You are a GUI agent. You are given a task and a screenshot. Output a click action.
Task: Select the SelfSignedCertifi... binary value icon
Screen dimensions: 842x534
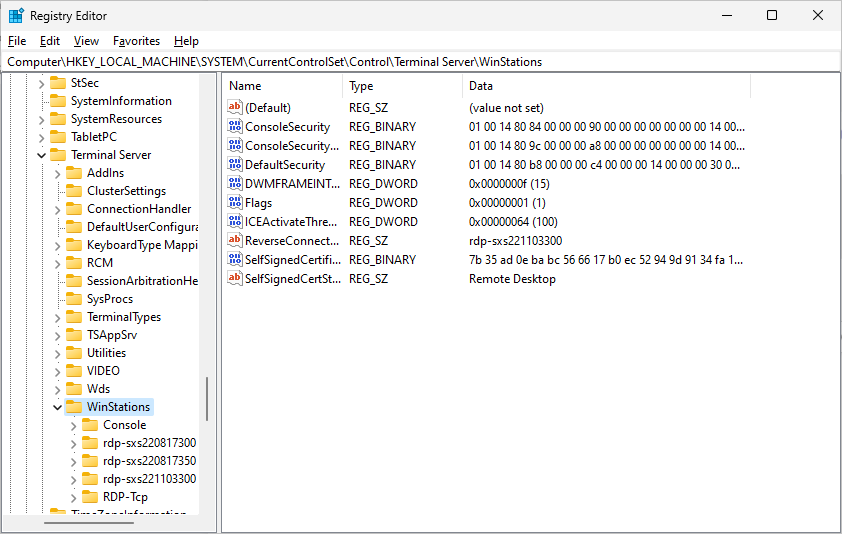pyautogui.click(x=235, y=259)
